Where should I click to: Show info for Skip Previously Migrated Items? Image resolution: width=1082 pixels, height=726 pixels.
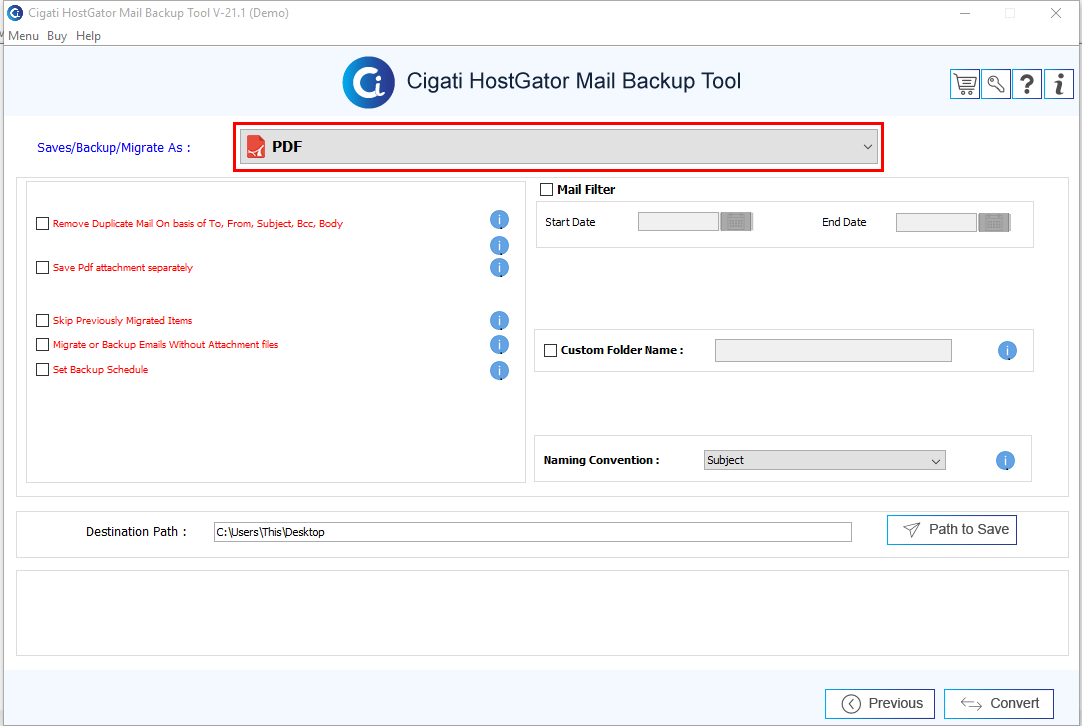(x=500, y=321)
